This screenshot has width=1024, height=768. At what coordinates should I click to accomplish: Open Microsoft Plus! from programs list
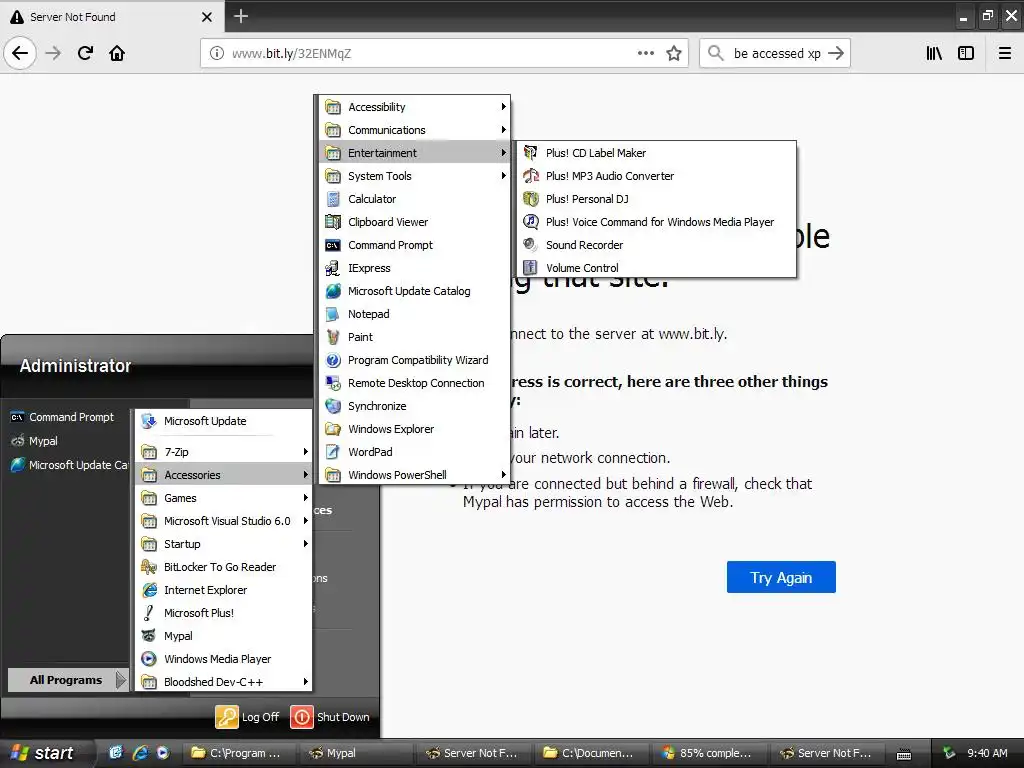click(223, 613)
